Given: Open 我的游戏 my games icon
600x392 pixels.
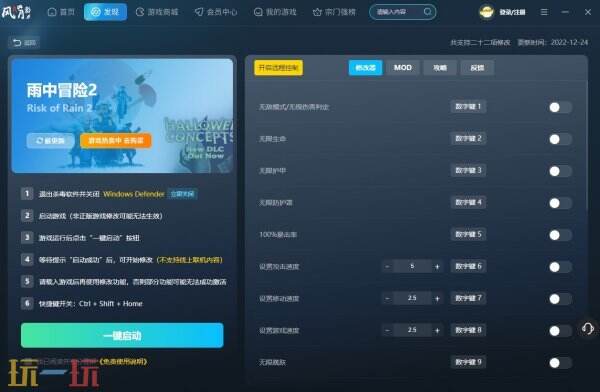Looking at the screenshot, I should click(x=258, y=12).
